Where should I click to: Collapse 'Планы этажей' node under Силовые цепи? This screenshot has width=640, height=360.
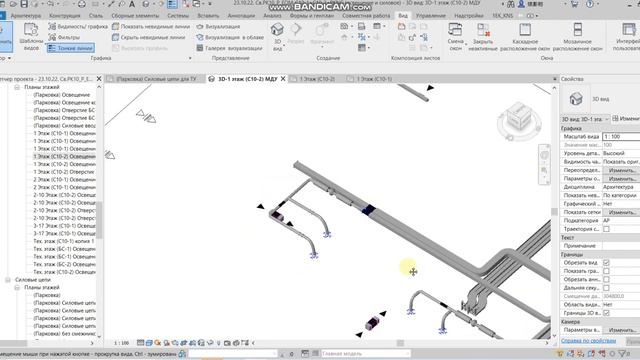pos(17,287)
